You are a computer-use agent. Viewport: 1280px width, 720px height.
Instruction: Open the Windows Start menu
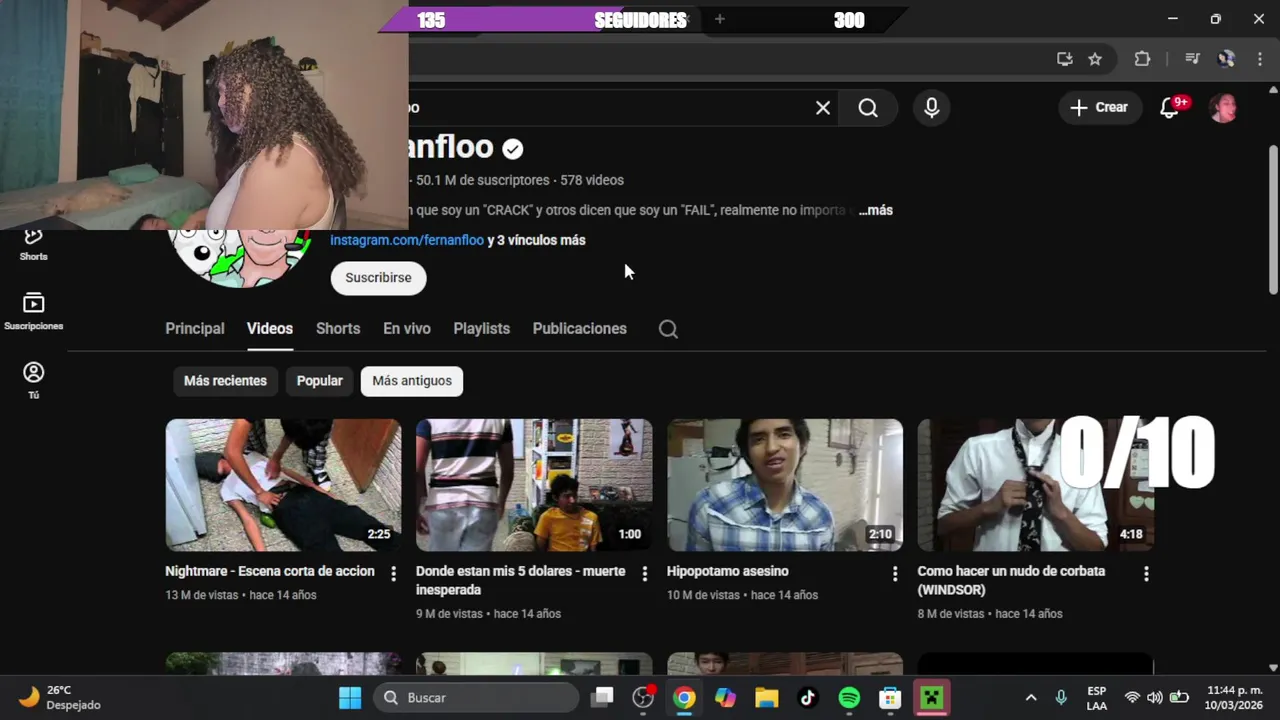[x=350, y=697]
